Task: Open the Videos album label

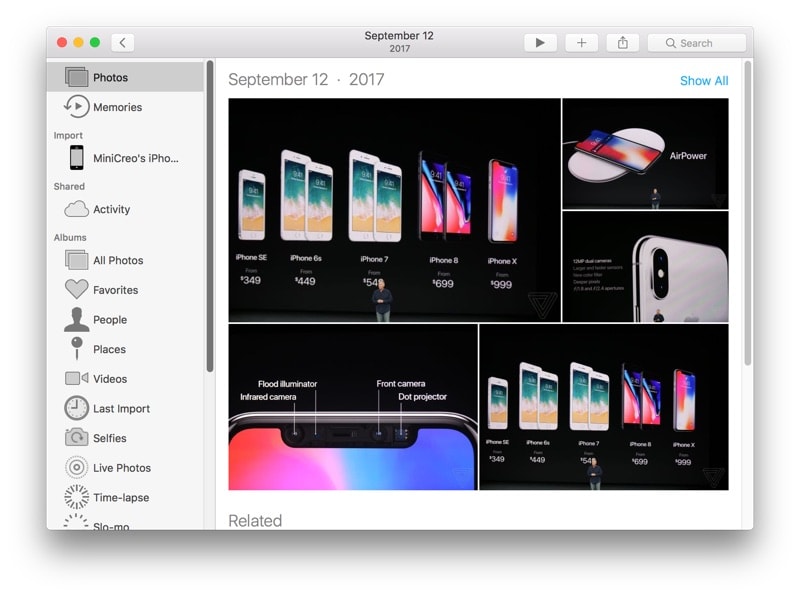Action: [x=110, y=379]
